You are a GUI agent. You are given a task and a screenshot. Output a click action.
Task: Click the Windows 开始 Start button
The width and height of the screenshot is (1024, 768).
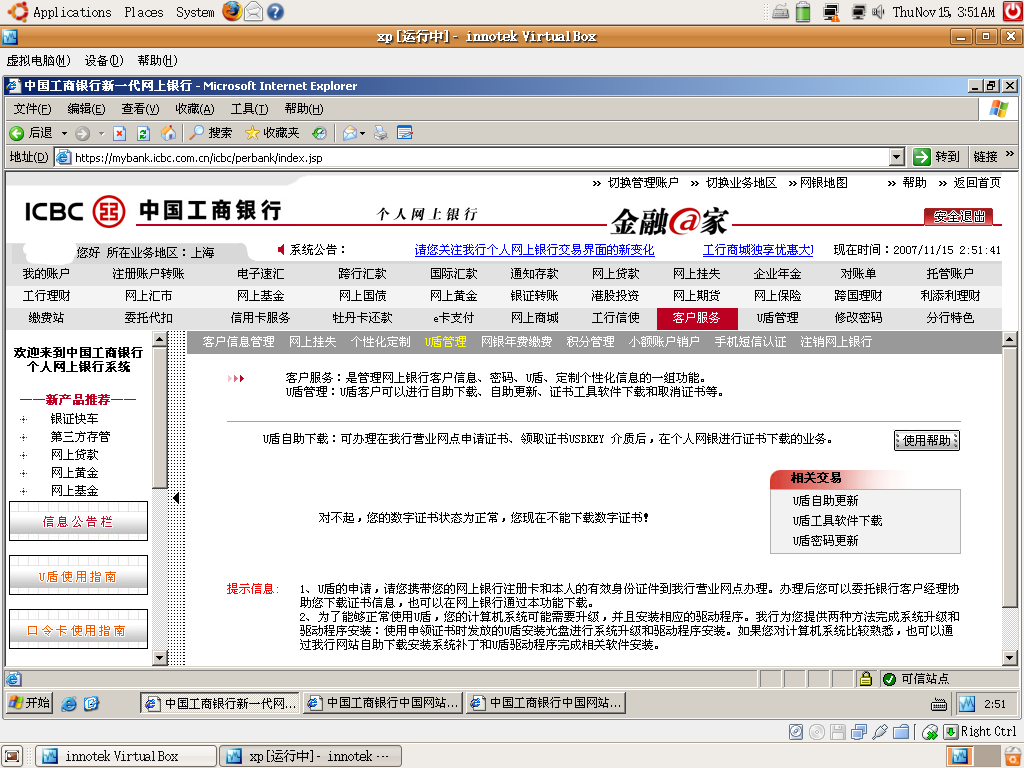(x=29, y=703)
